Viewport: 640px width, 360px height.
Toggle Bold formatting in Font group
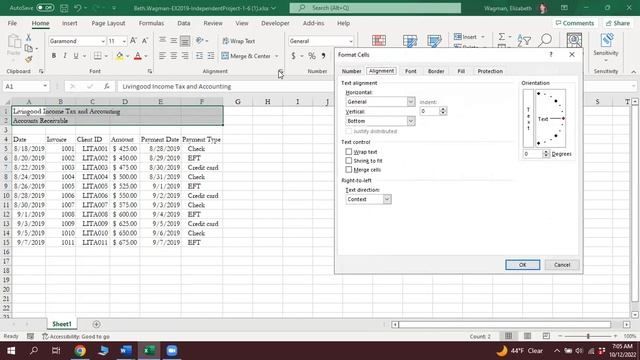pos(53,56)
